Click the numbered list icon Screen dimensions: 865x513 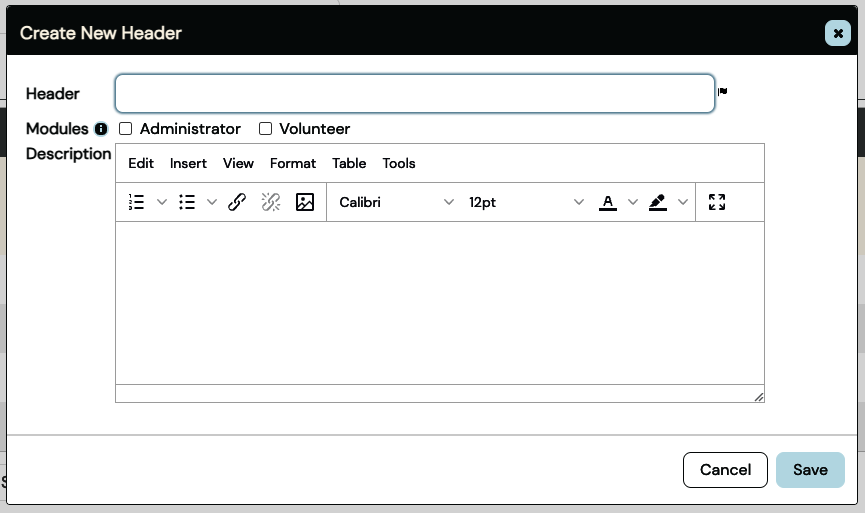137,202
